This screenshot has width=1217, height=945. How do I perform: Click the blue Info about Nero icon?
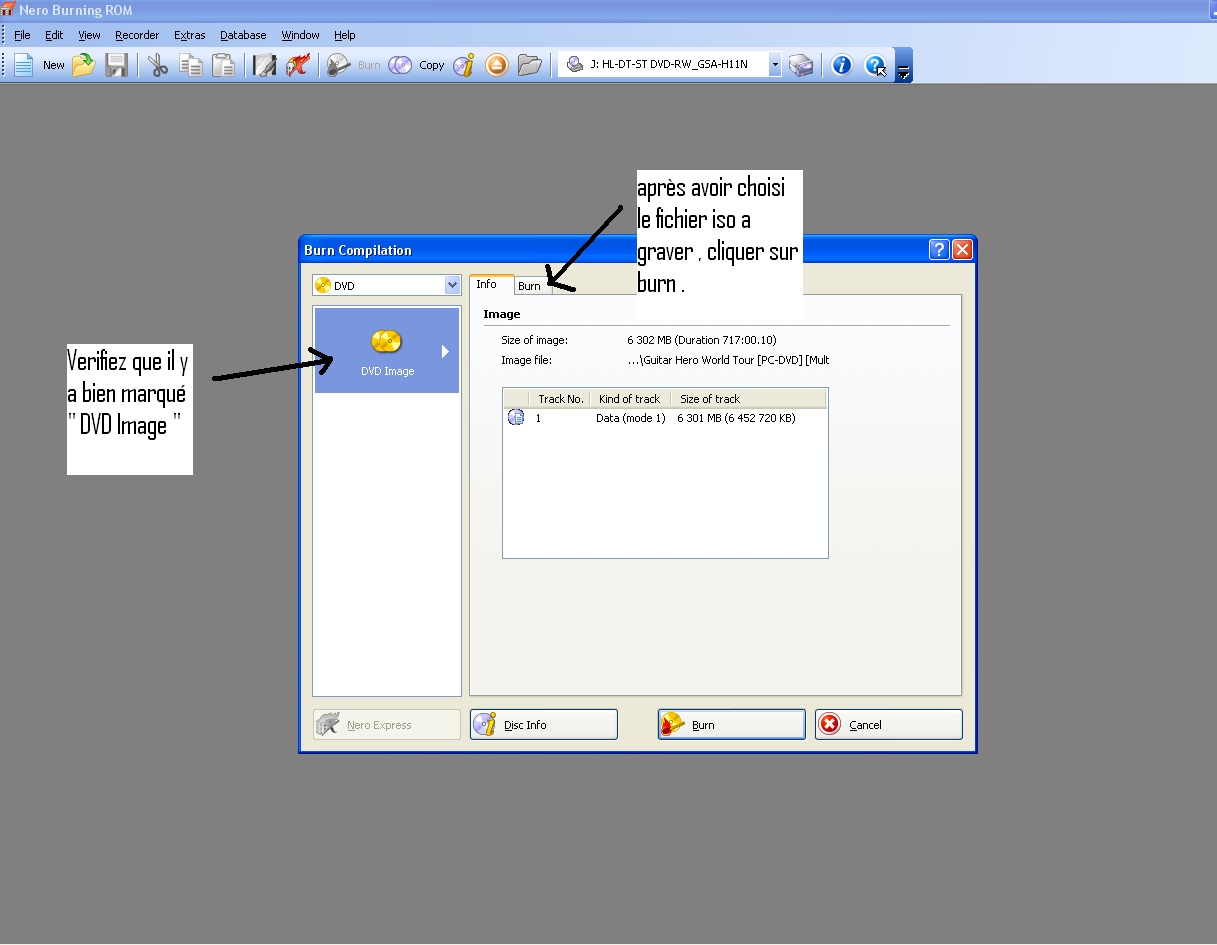pyautogui.click(x=842, y=65)
